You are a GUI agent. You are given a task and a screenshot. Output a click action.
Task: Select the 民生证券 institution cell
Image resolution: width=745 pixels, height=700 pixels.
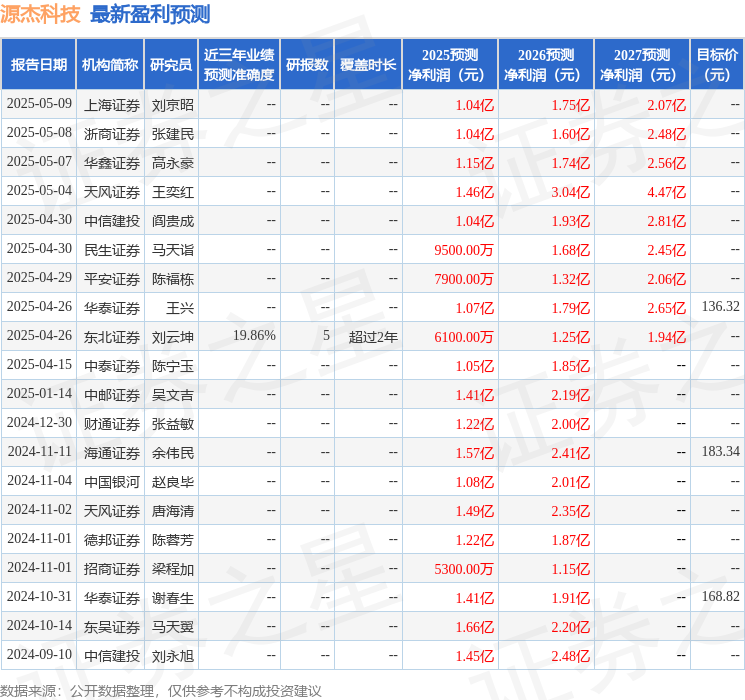pyautogui.click(x=112, y=250)
